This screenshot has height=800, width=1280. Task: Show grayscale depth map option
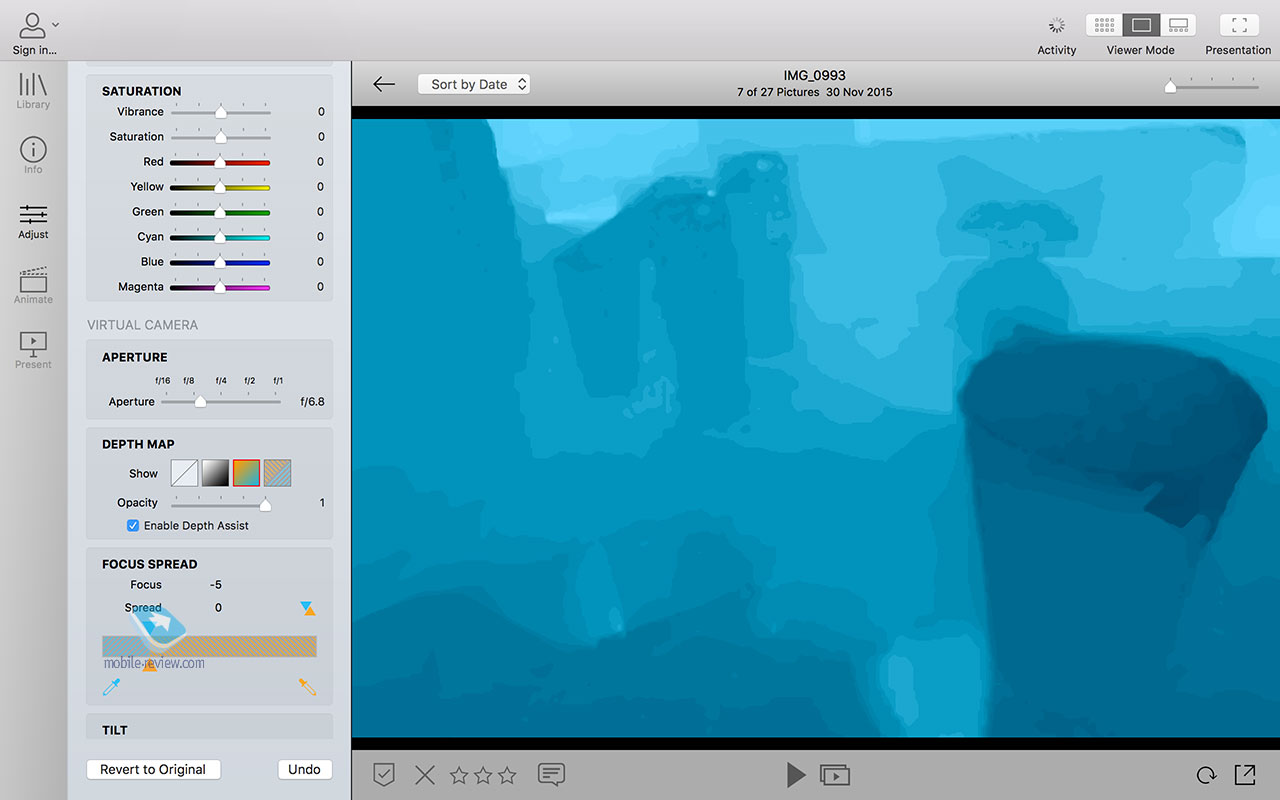pyautogui.click(x=215, y=473)
